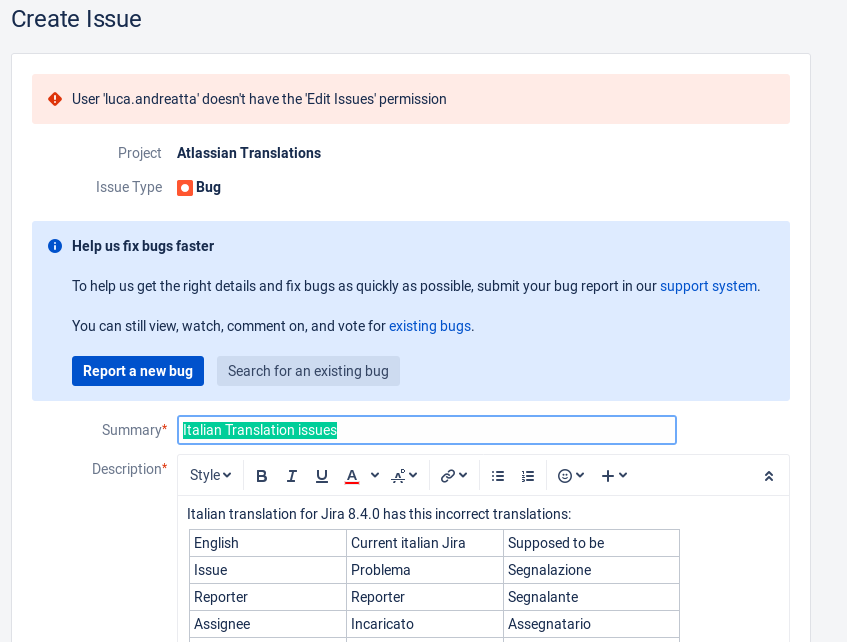The image size is (847, 642).
Task: Open the existing bugs link
Action: (430, 326)
